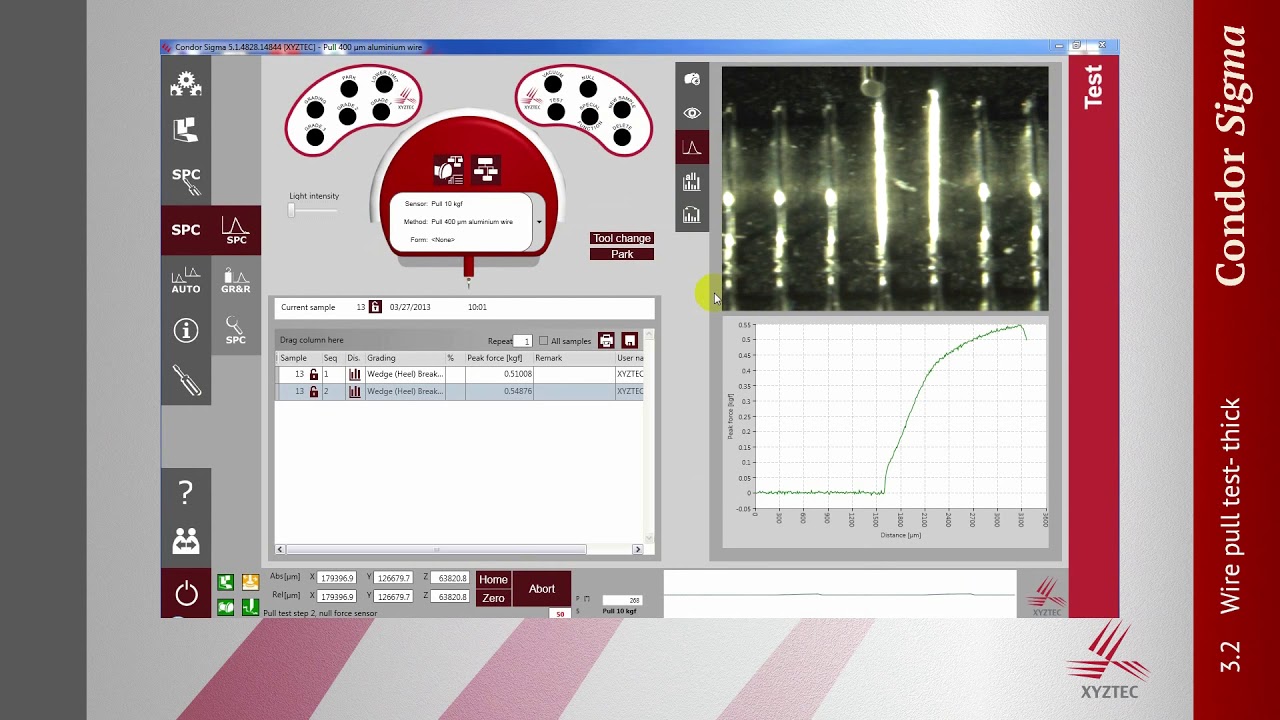Click the lock icon in sequence 1 row

tap(313, 374)
